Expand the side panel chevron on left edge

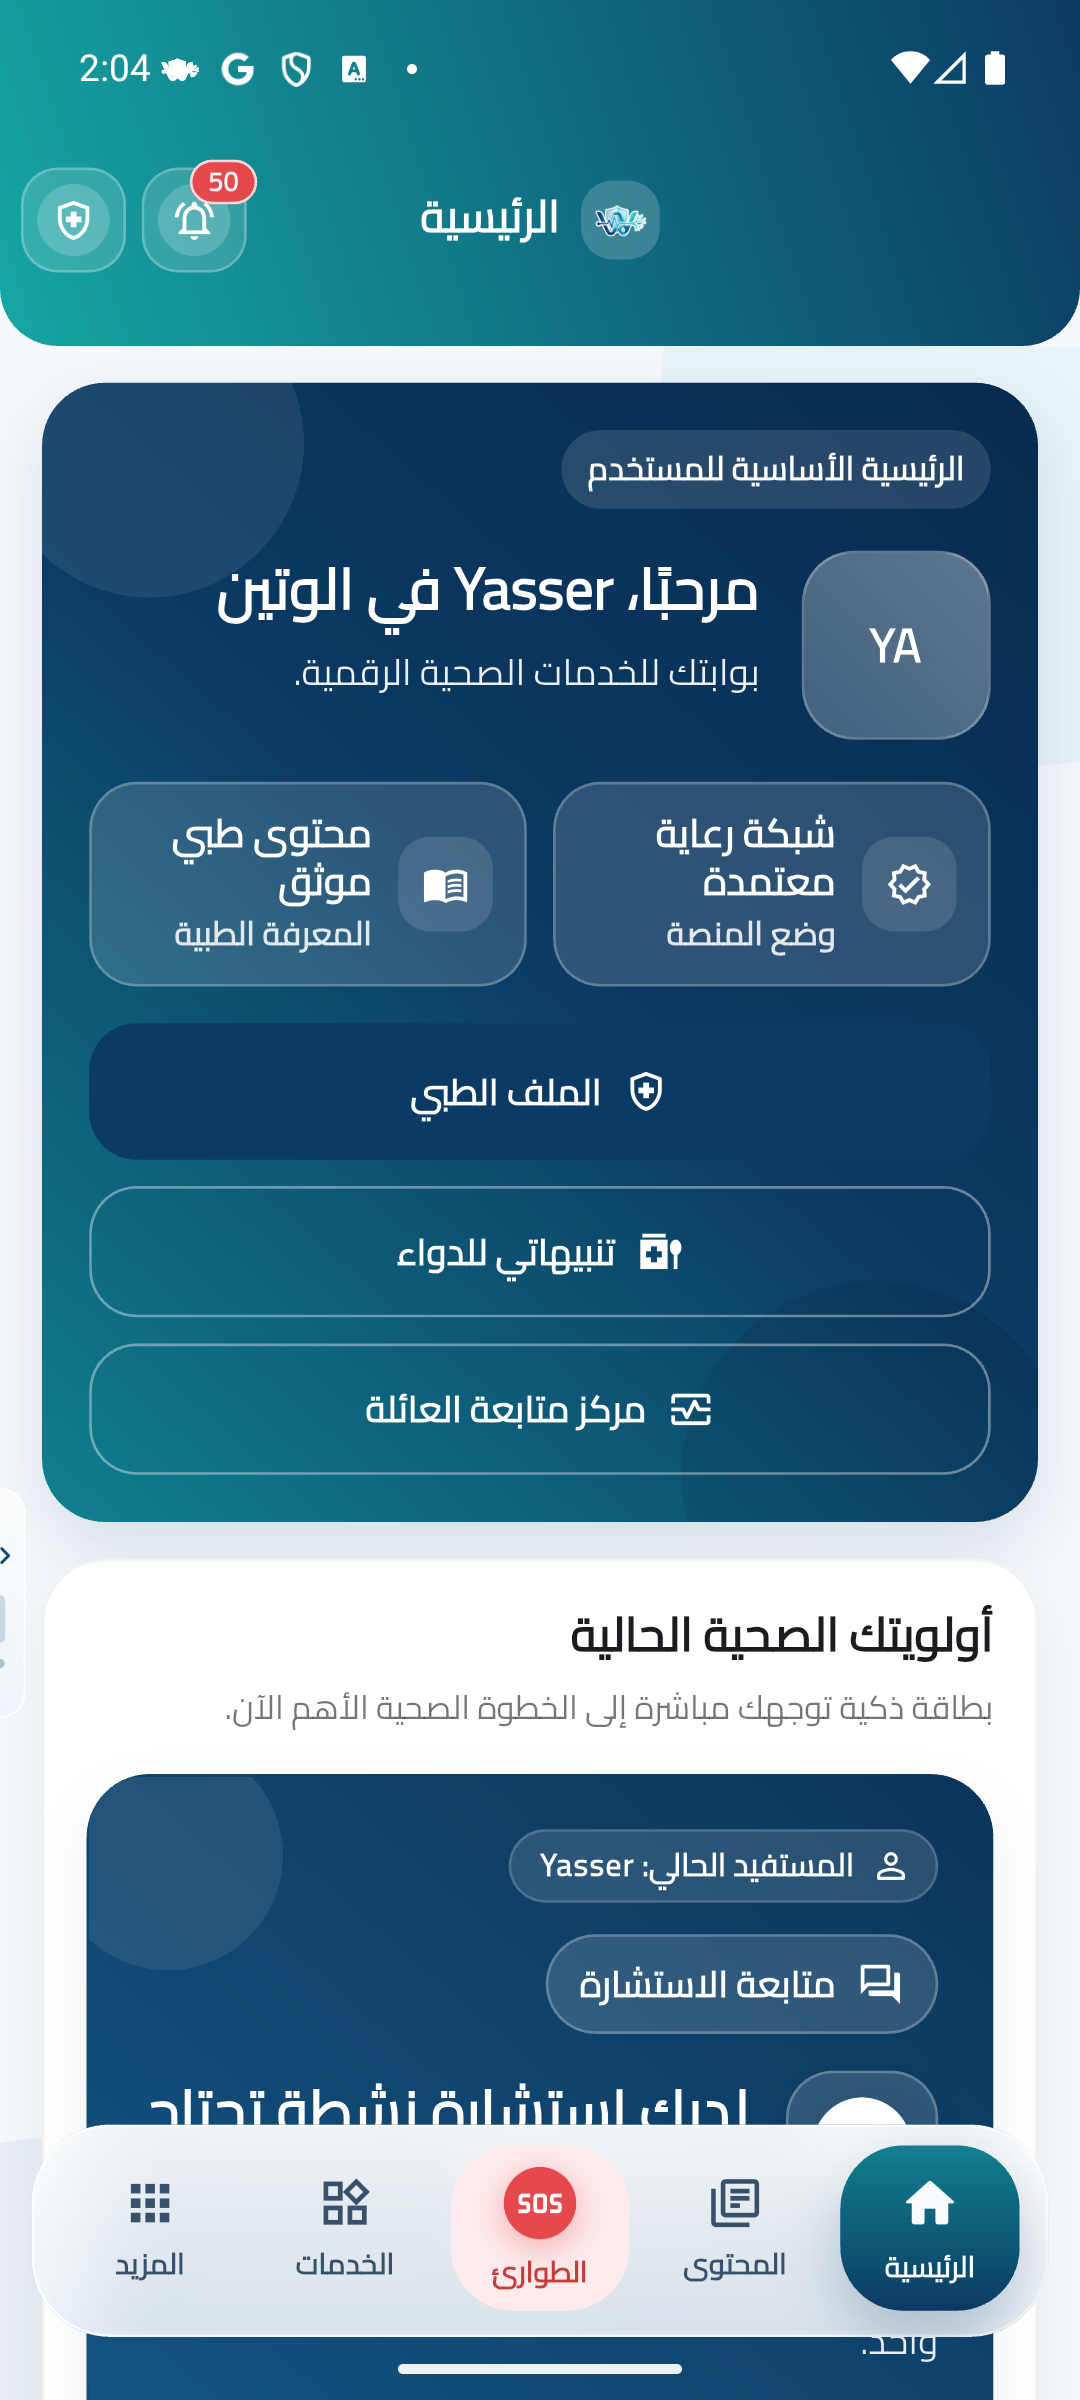pyautogui.click(x=6, y=1555)
